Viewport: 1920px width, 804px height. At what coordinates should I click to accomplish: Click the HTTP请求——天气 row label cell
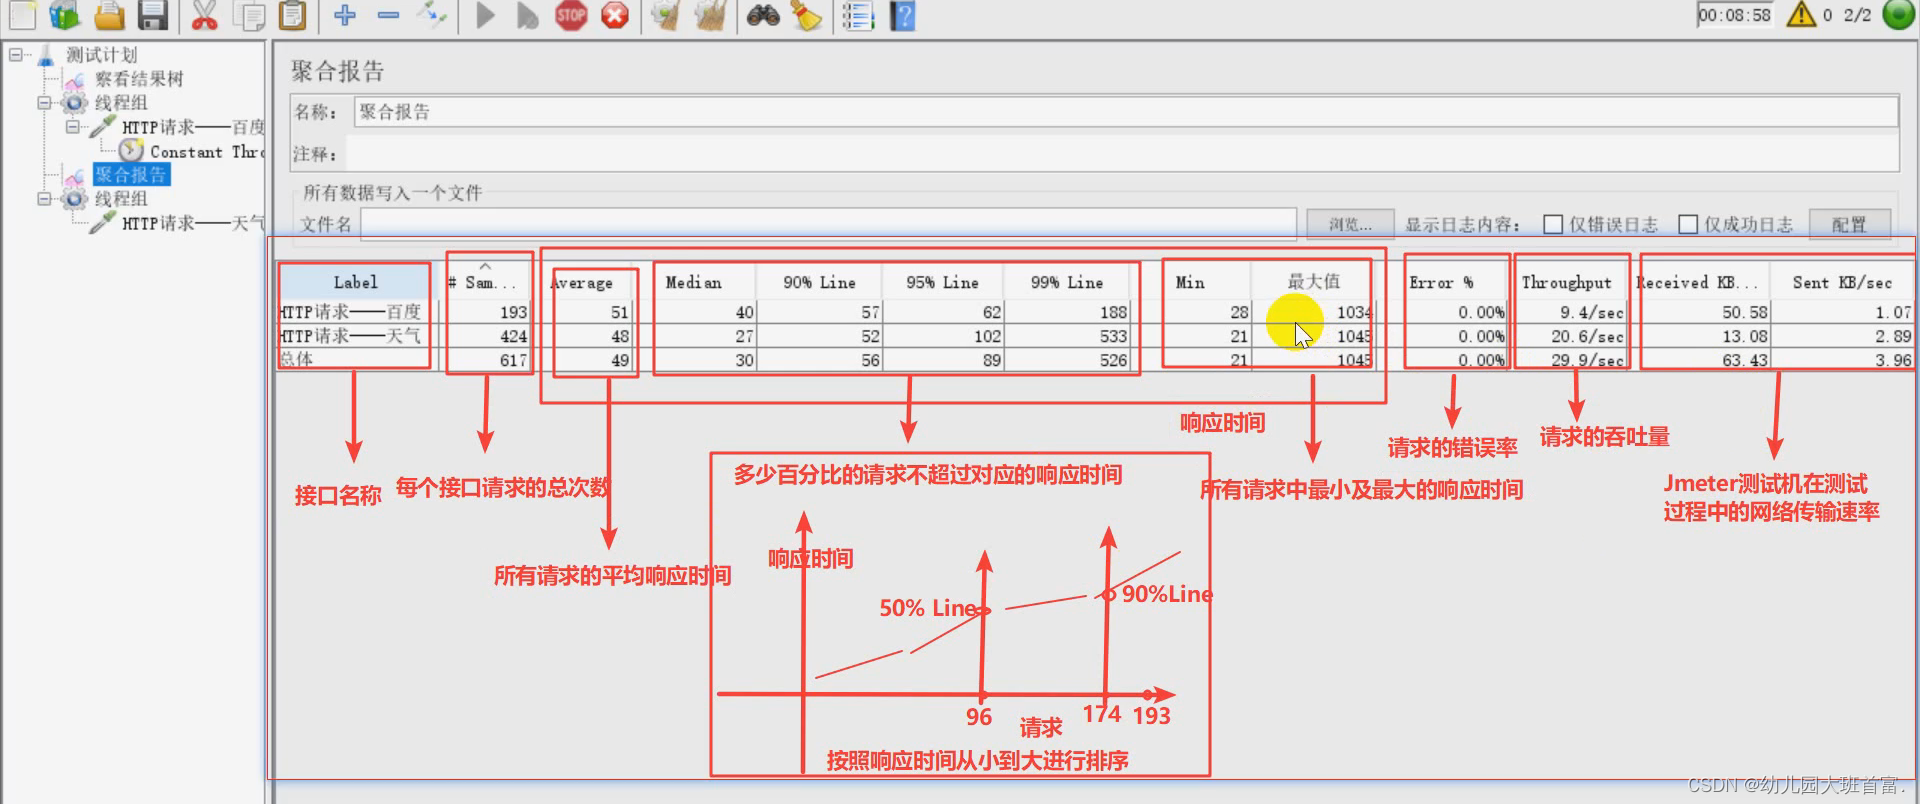[x=354, y=336]
